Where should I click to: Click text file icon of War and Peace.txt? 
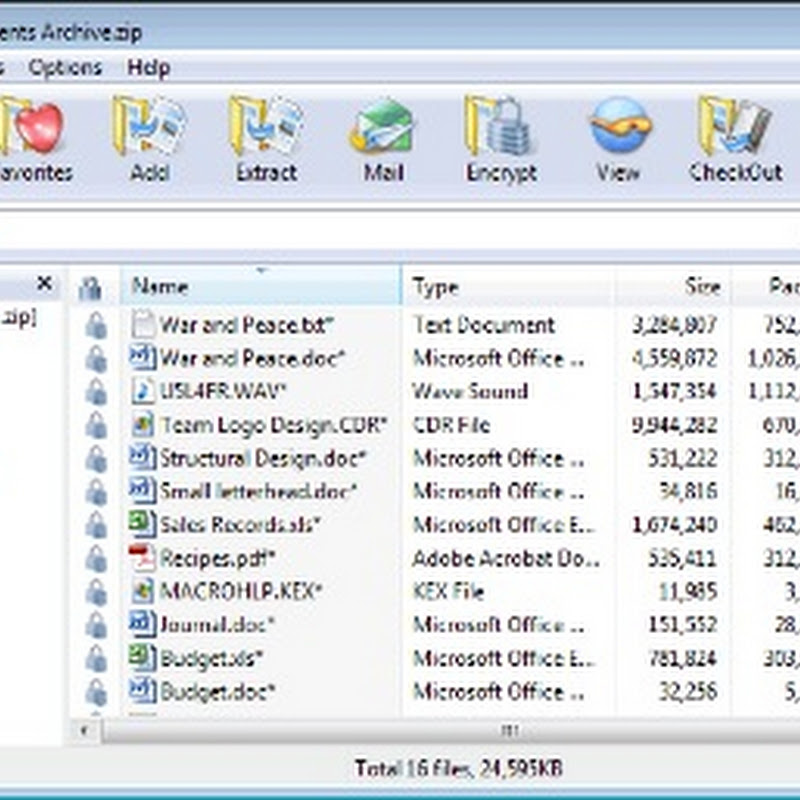[x=143, y=324]
